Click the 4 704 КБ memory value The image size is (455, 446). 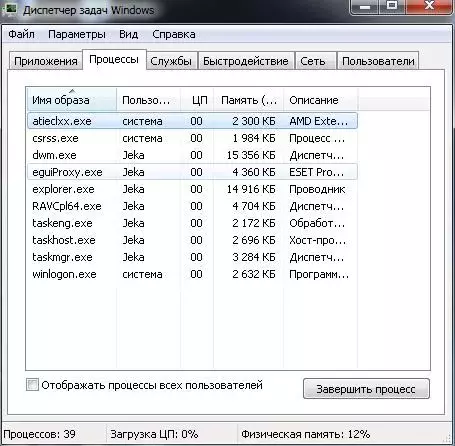tap(254, 206)
